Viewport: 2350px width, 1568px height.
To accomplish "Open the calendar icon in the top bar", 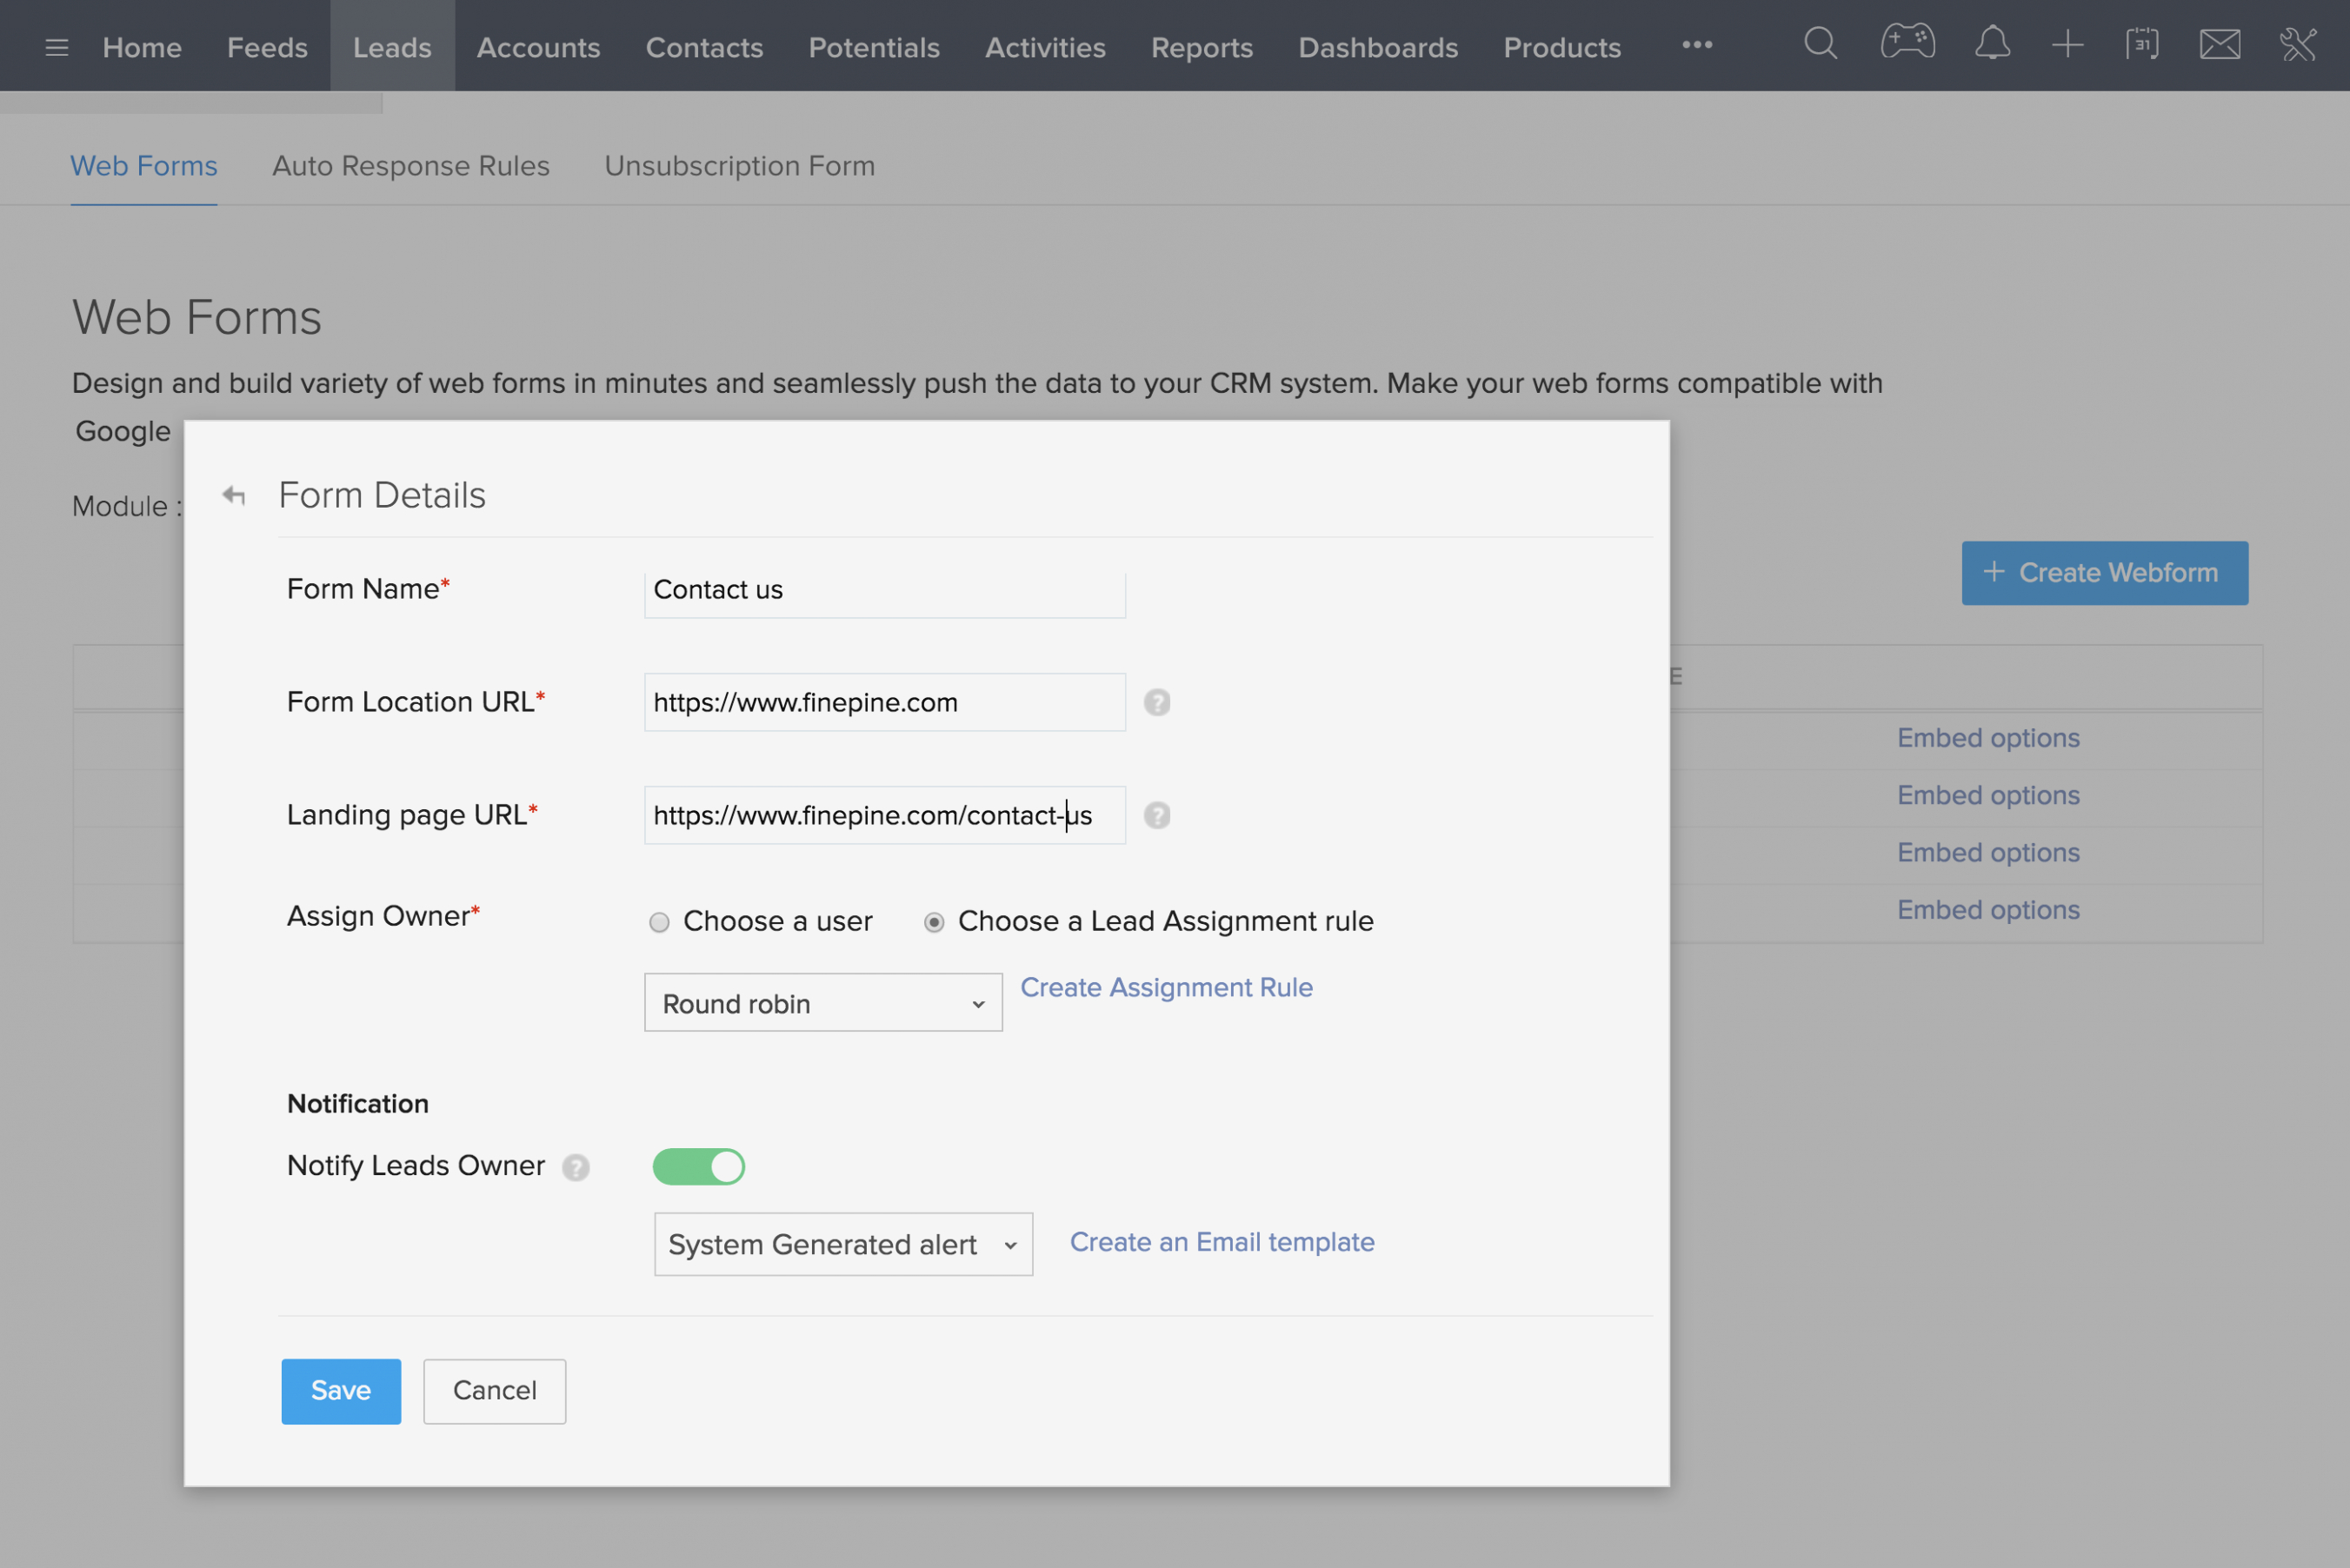I will [x=2143, y=44].
